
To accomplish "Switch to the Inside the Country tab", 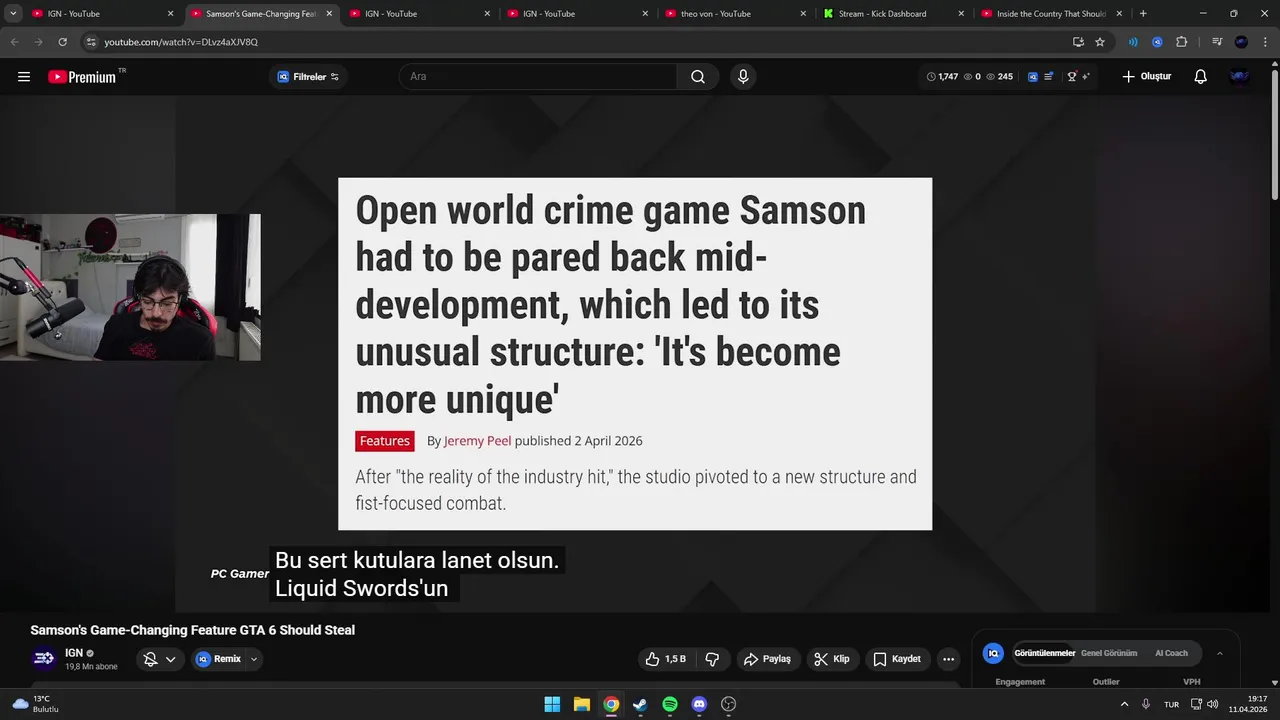I will coord(1052,14).
